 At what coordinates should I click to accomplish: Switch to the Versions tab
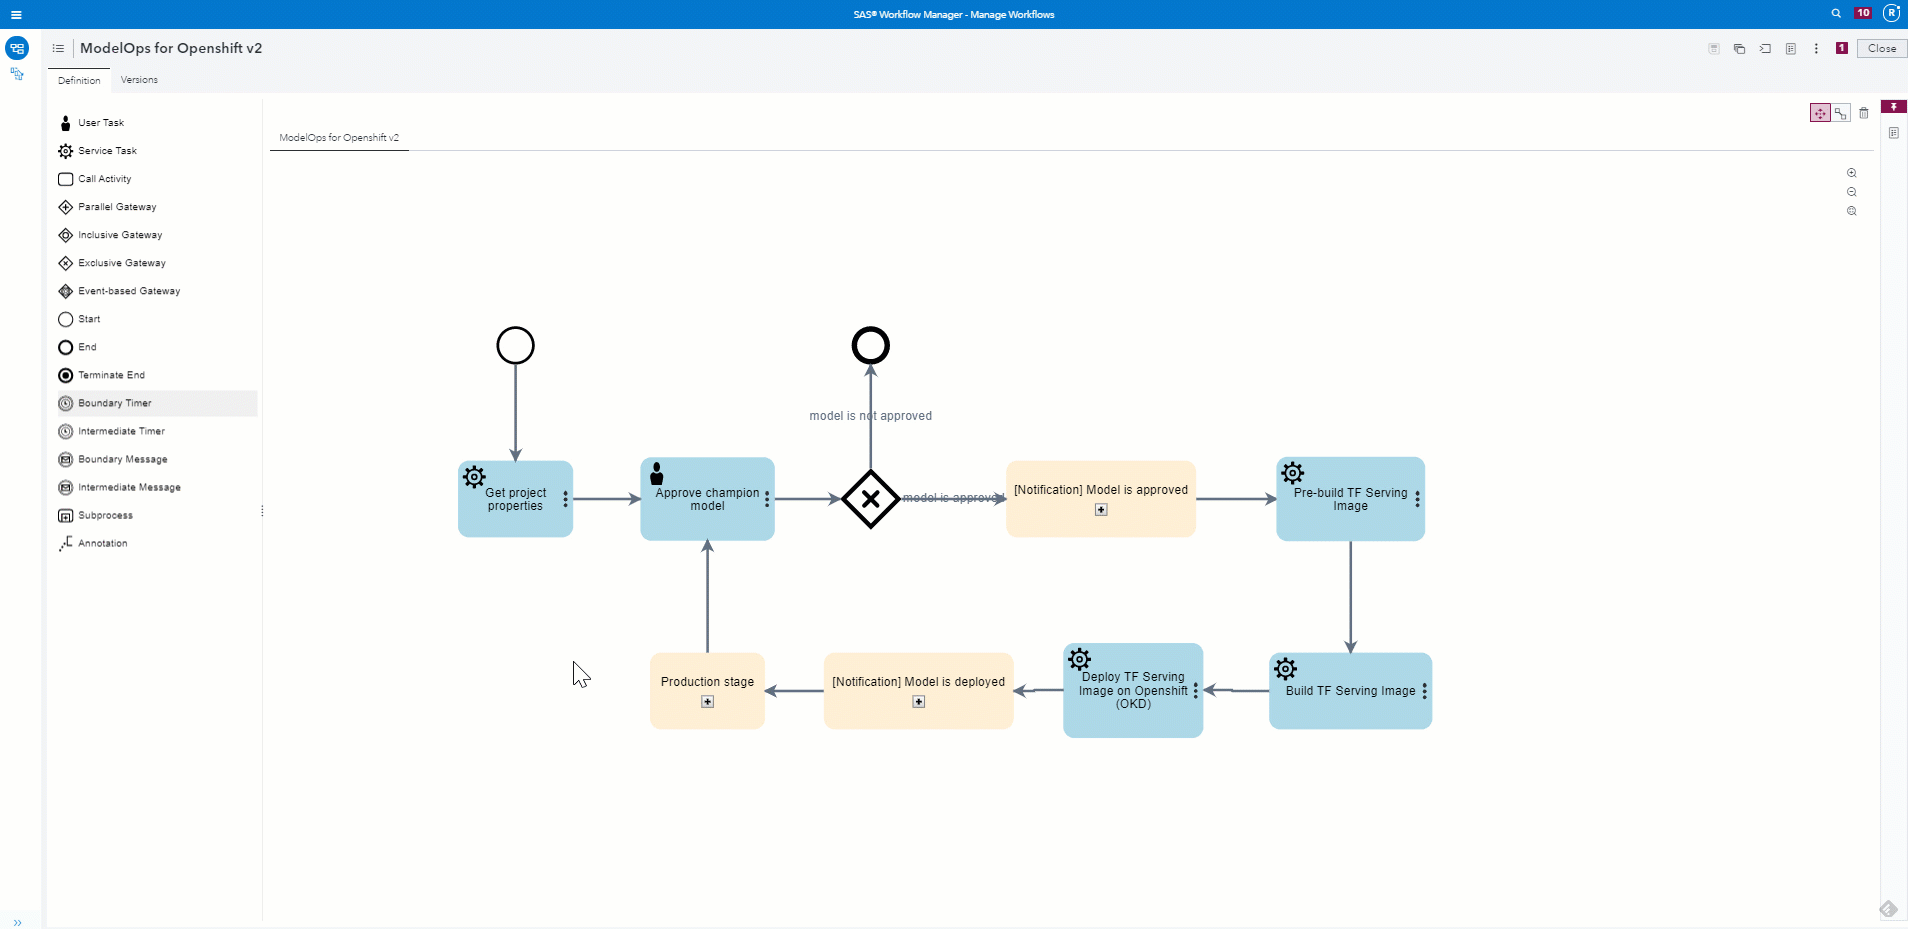pyautogui.click(x=139, y=80)
